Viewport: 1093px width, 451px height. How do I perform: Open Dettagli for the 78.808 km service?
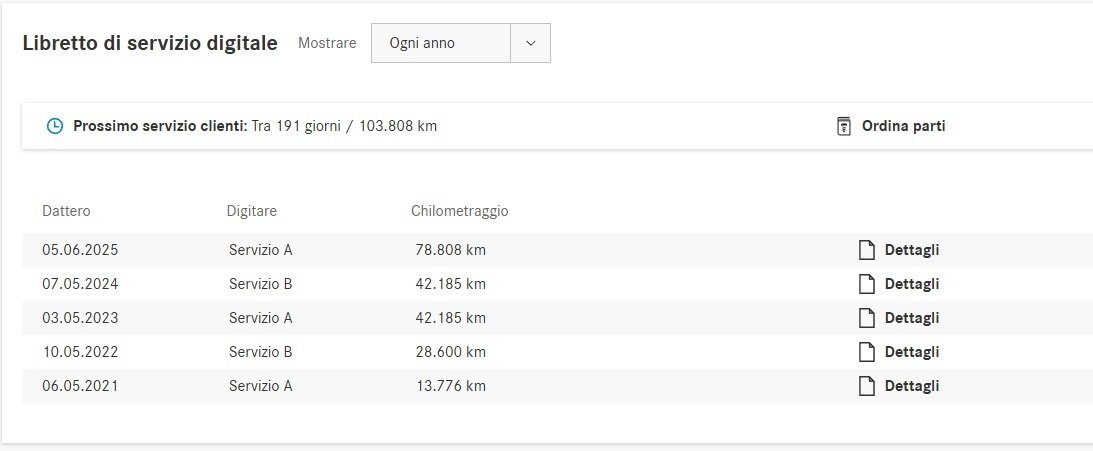911,250
